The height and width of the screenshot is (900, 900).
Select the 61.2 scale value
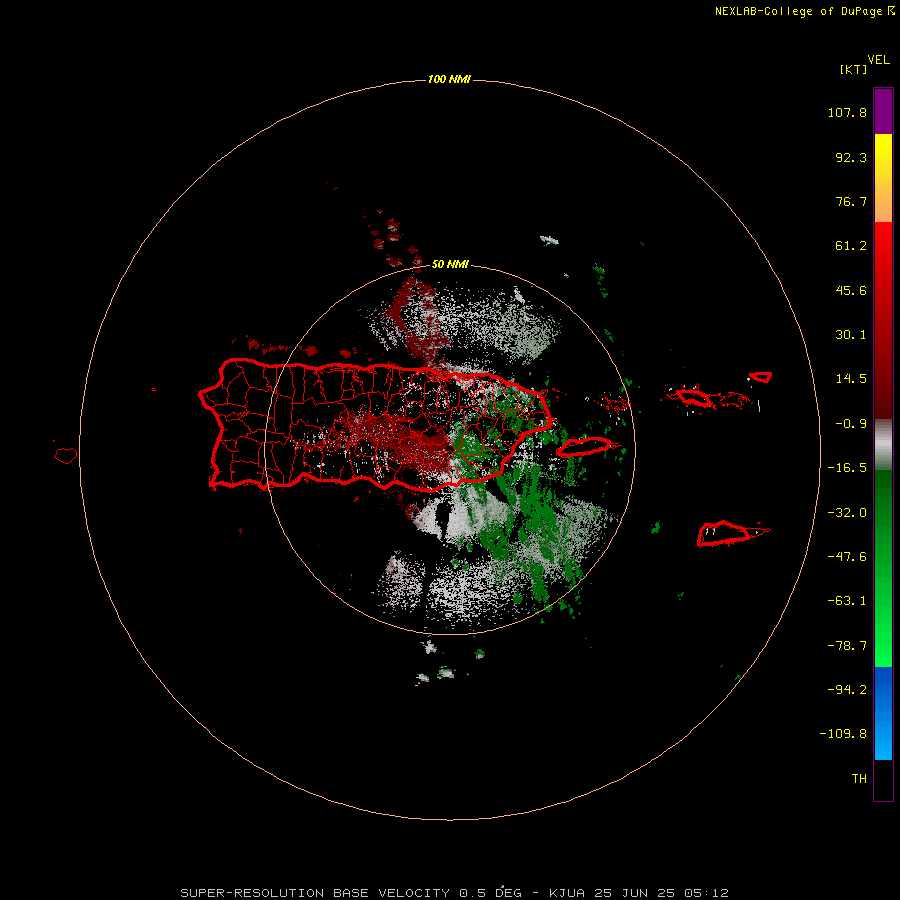tap(851, 246)
